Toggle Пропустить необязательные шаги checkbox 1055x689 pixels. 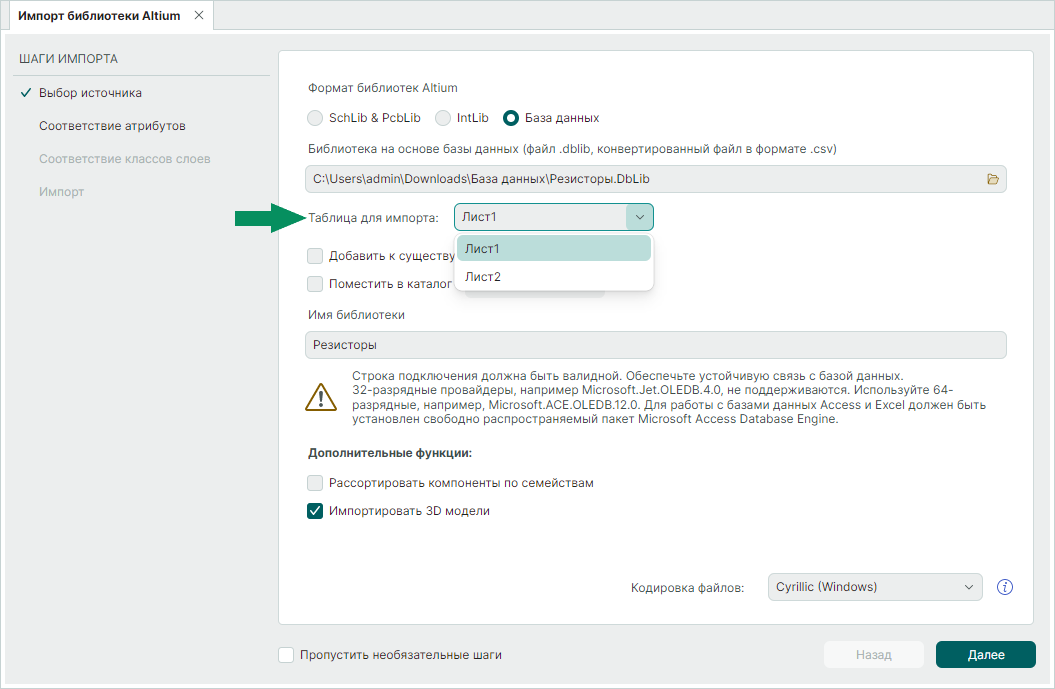pyautogui.click(x=286, y=655)
